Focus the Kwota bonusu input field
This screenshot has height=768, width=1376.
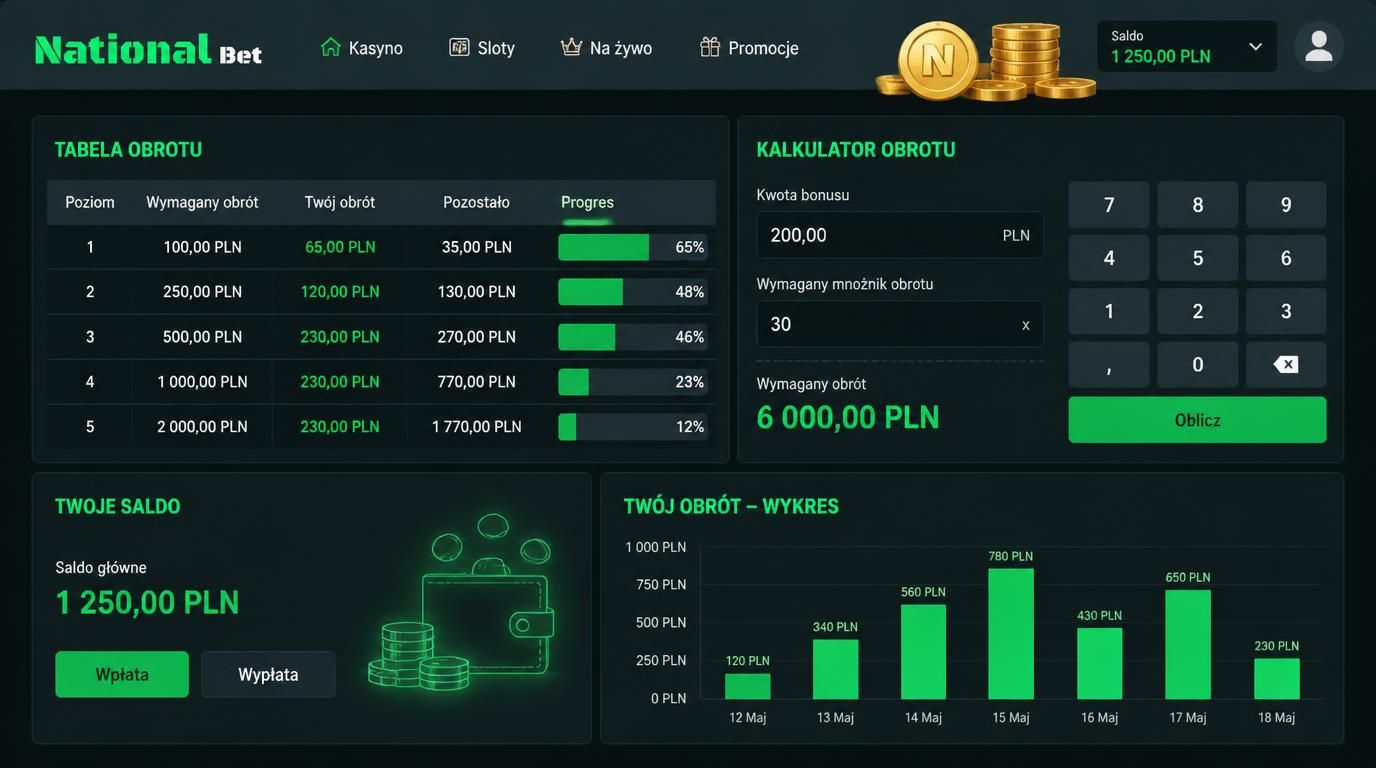[900, 235]
